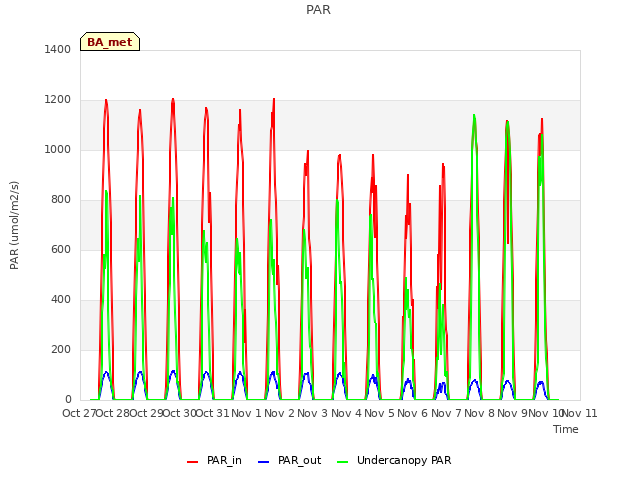Viewport: 640px width, 480px height.
Task: Click the Oct 28 x-axis tick label
Action: click(x=112, y=413)
